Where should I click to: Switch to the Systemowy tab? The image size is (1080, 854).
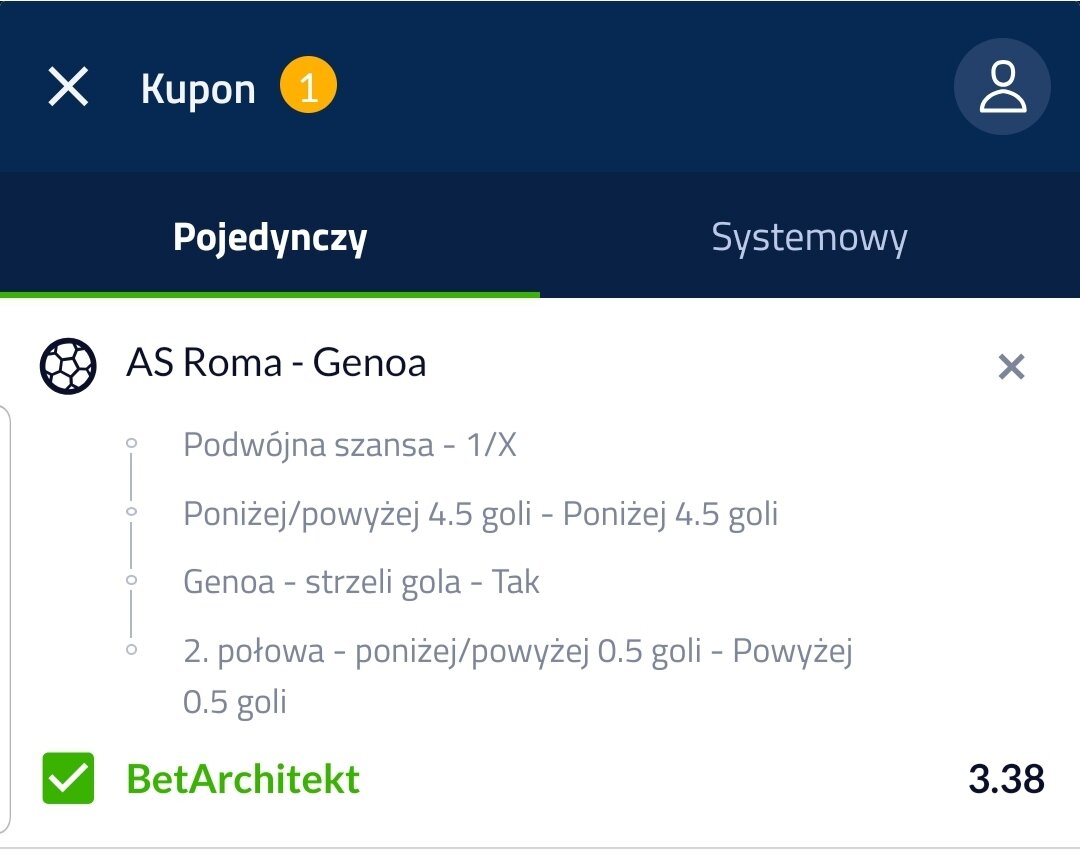(x=809, y=238)
